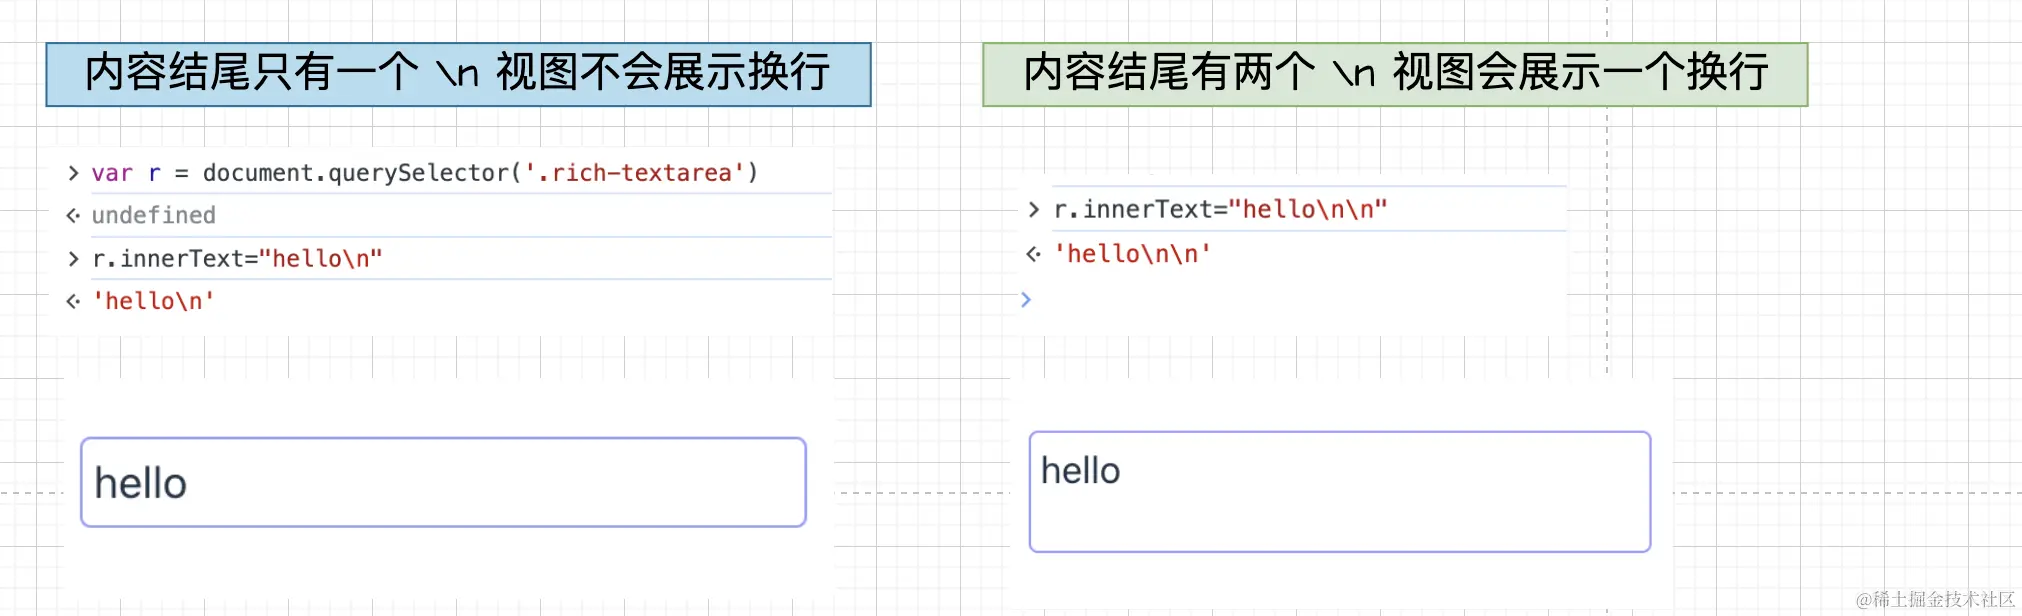Click the return arrow beside the 'hello\n' output
Image resolution: width=2022 pixels, height=616 pixels.
[x=70, y=301]
